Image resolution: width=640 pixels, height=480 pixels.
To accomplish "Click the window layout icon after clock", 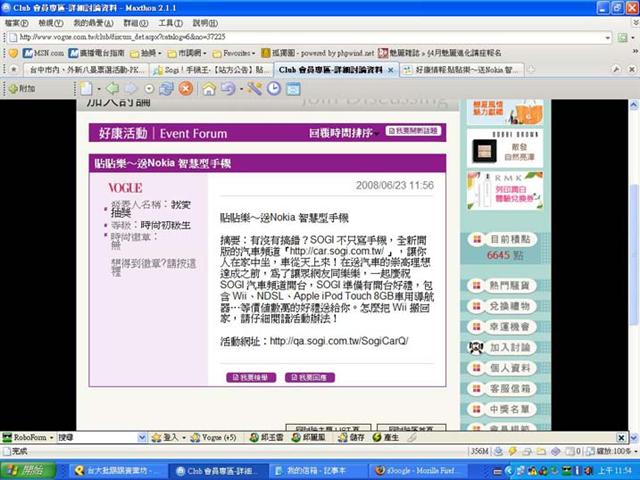I will click(293, 88).
